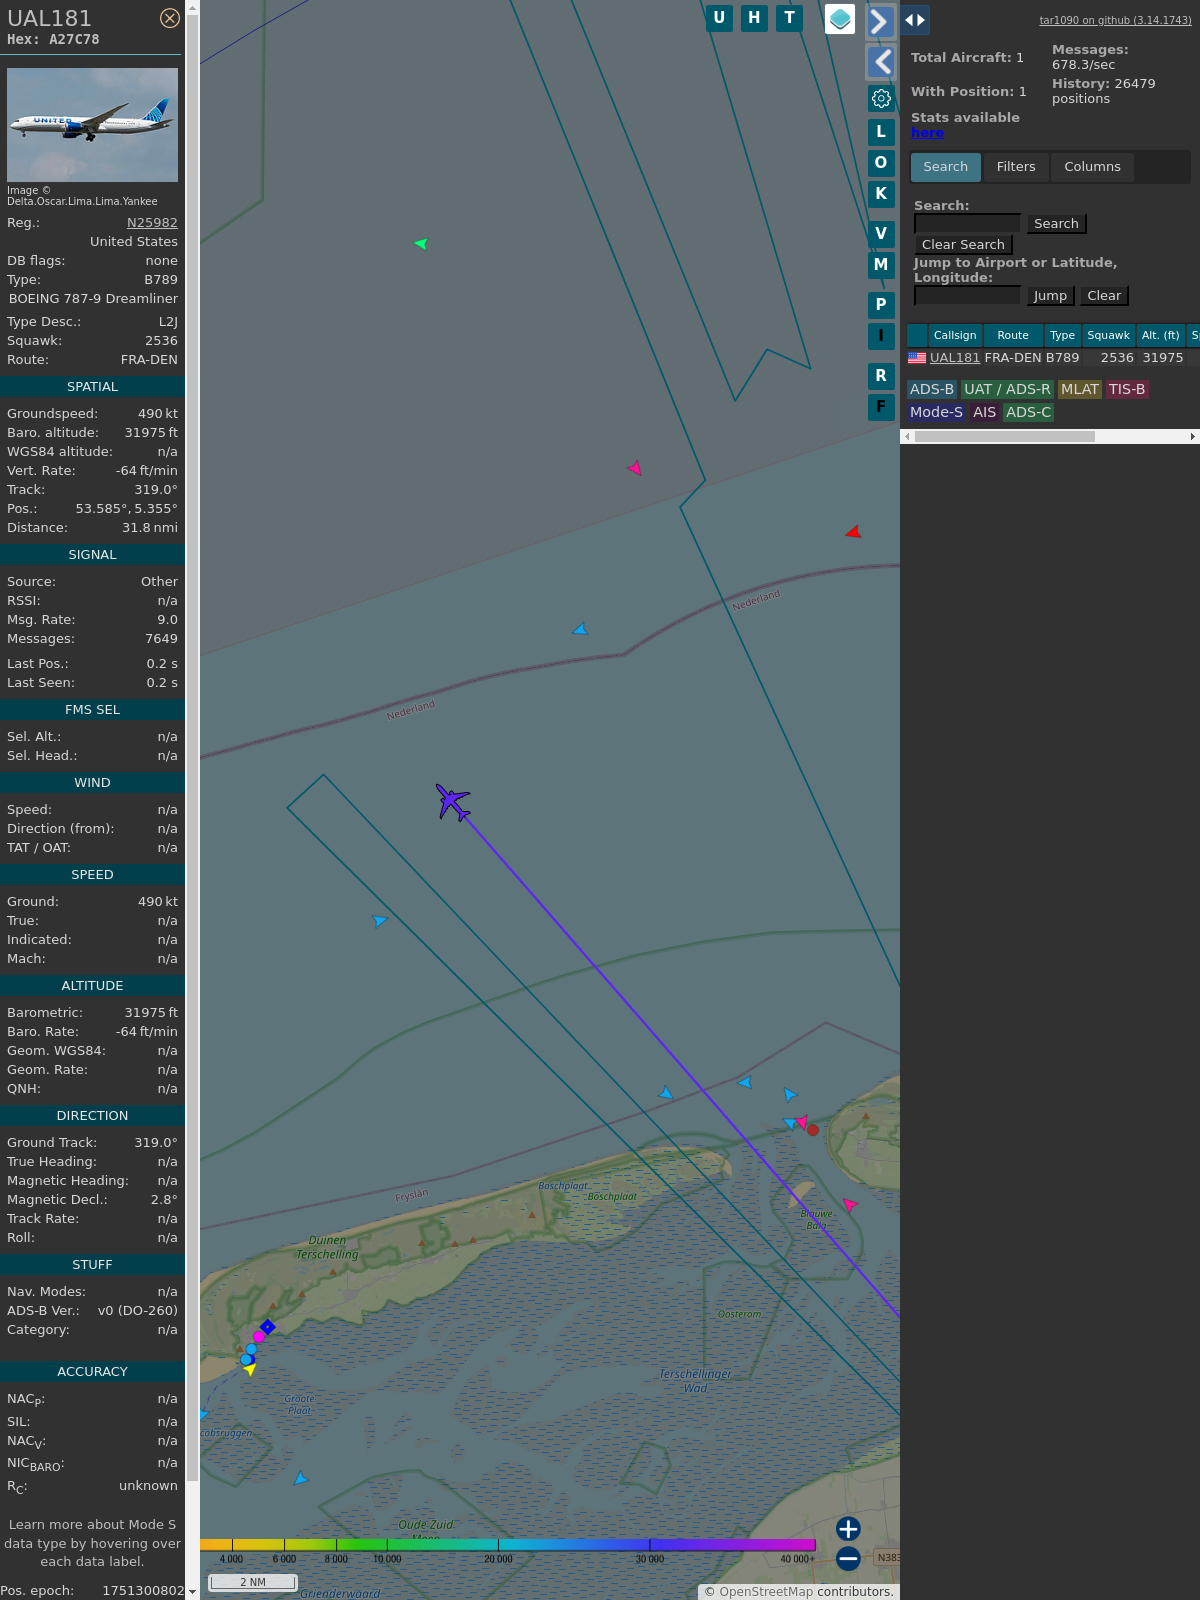Focus the Jump to Airport input field
This screenshot has height=1600, width=1200.
[967, 296]
